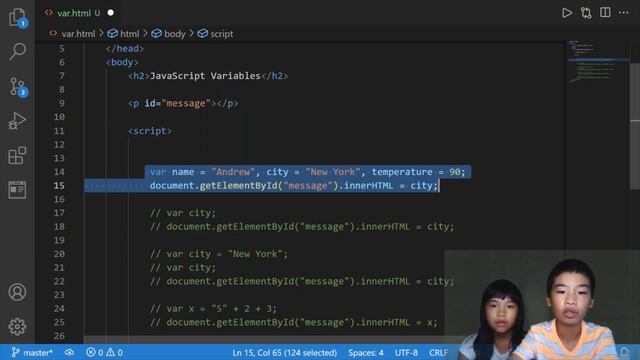Click script in the breadcrumb
Image resolution: width=640 pixels, height=360 pixels.
tap(216, 34)
